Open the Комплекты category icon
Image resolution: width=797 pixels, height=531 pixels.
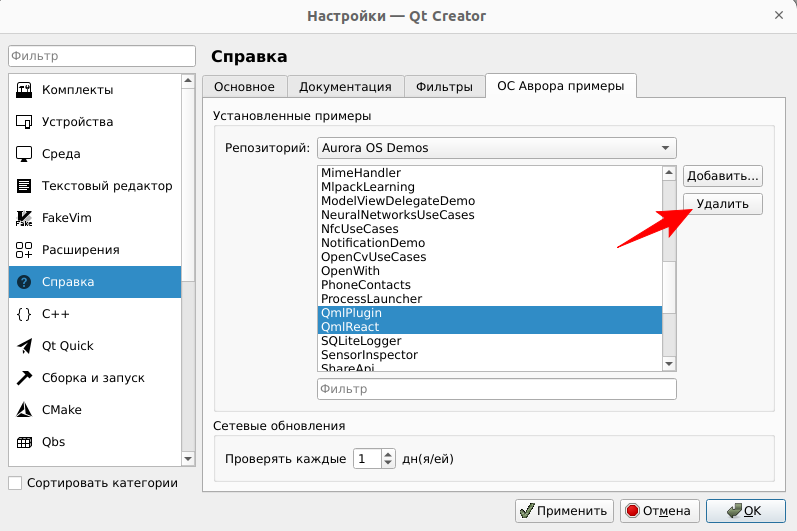coord(24,90)
